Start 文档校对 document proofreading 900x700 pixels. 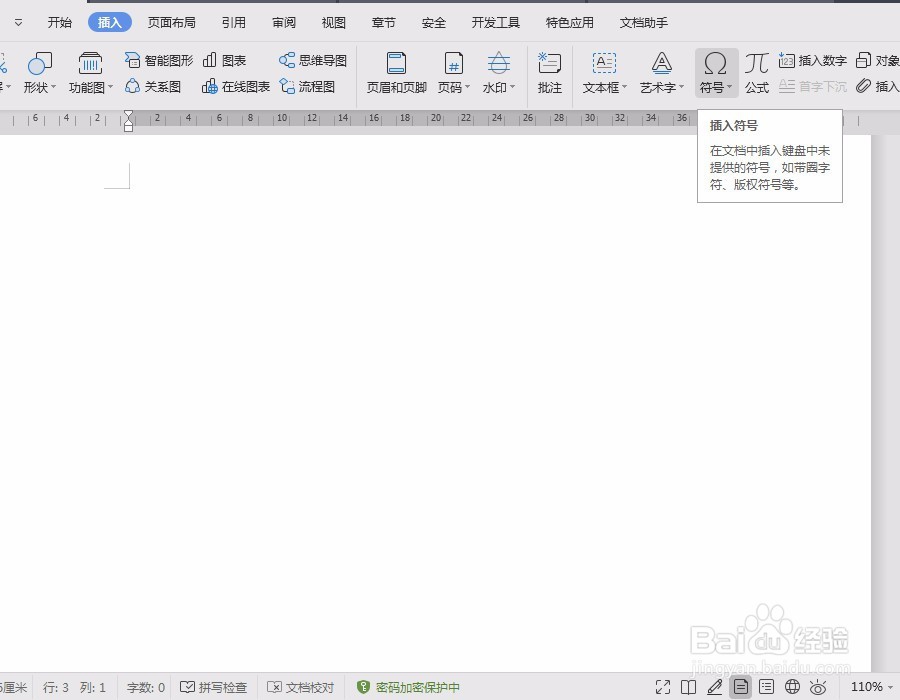coord(301,688)
